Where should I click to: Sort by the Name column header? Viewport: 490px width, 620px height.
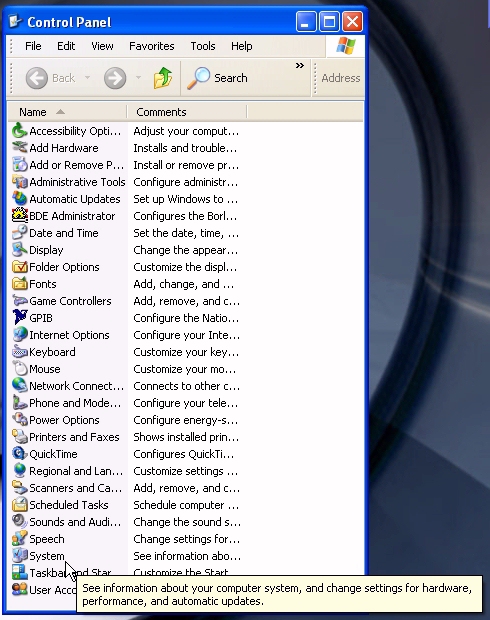(x=67, y=112)
